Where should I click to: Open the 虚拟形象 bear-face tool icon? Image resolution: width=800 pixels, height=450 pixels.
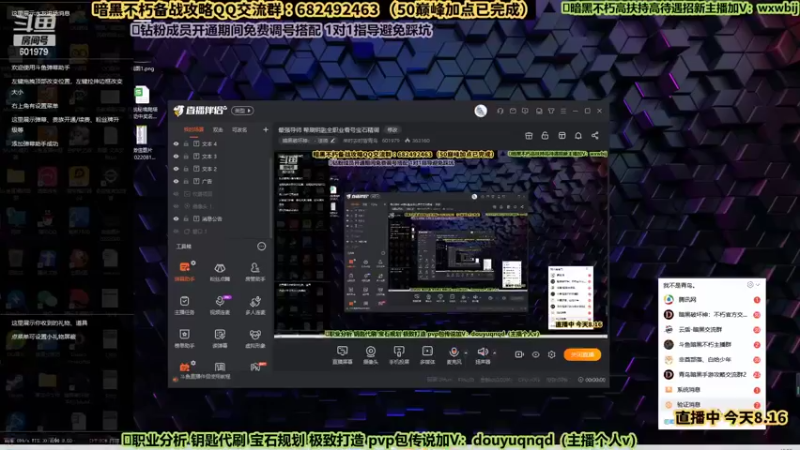255,338
